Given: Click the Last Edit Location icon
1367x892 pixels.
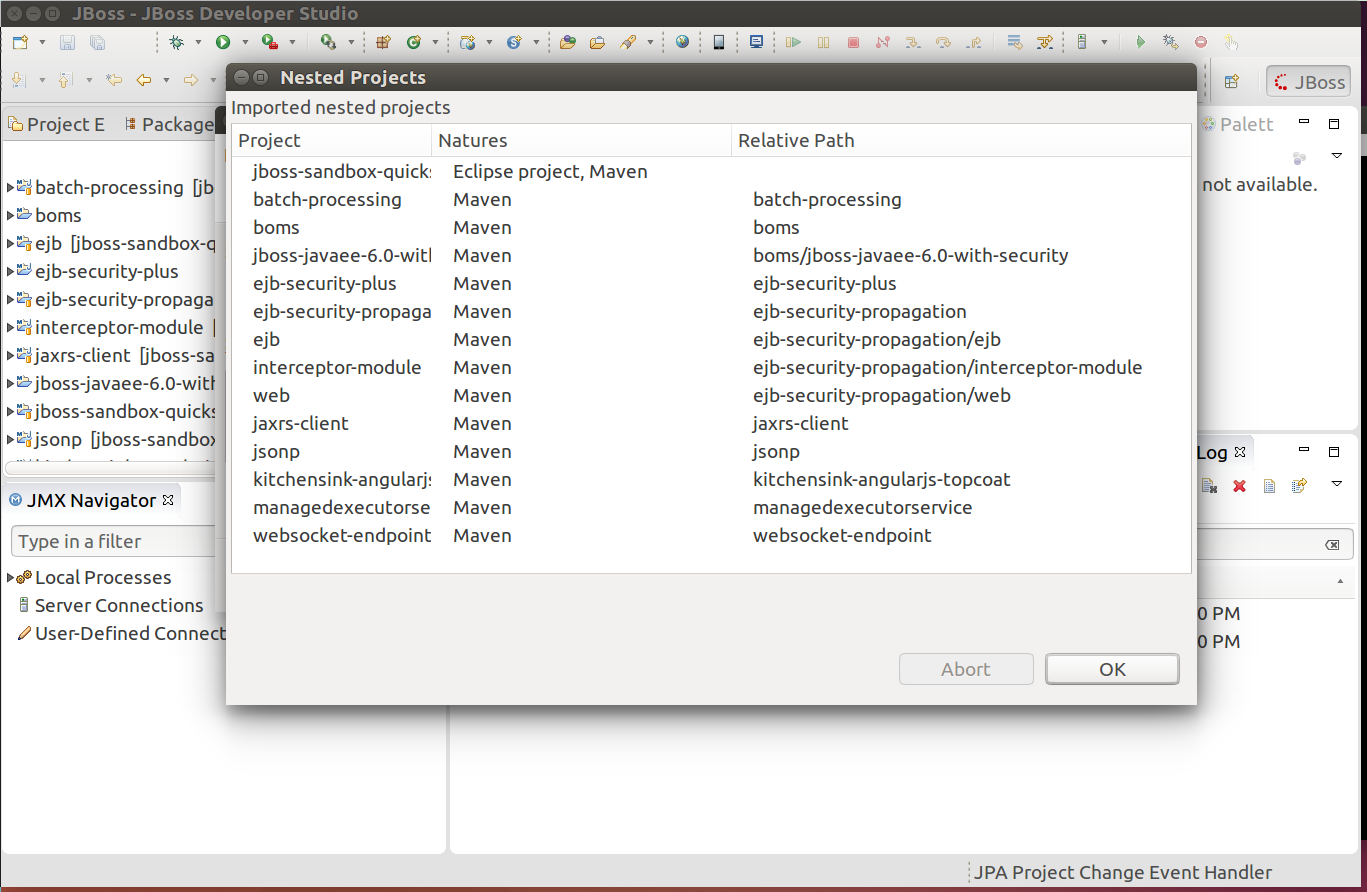Looking at the screenshot, I should (x=114, y=80).
